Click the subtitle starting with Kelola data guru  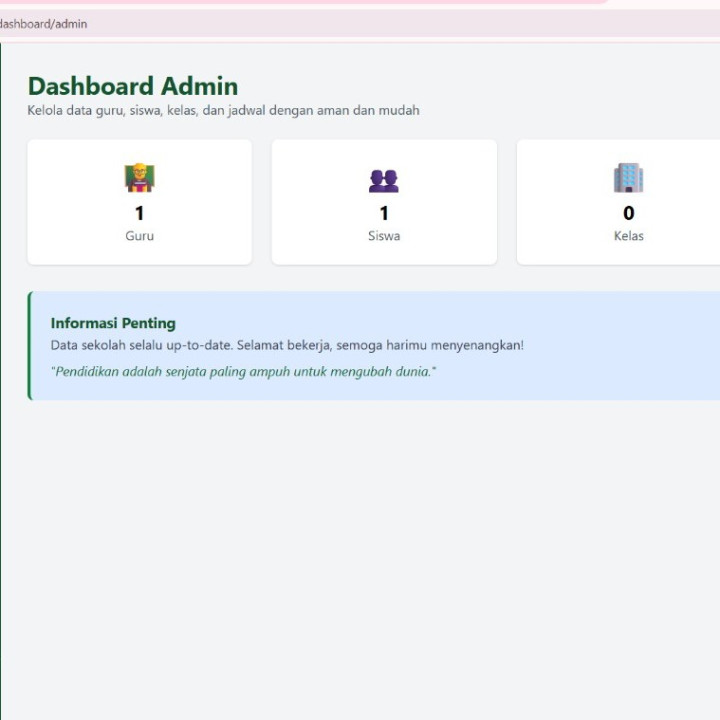point(223,110)
